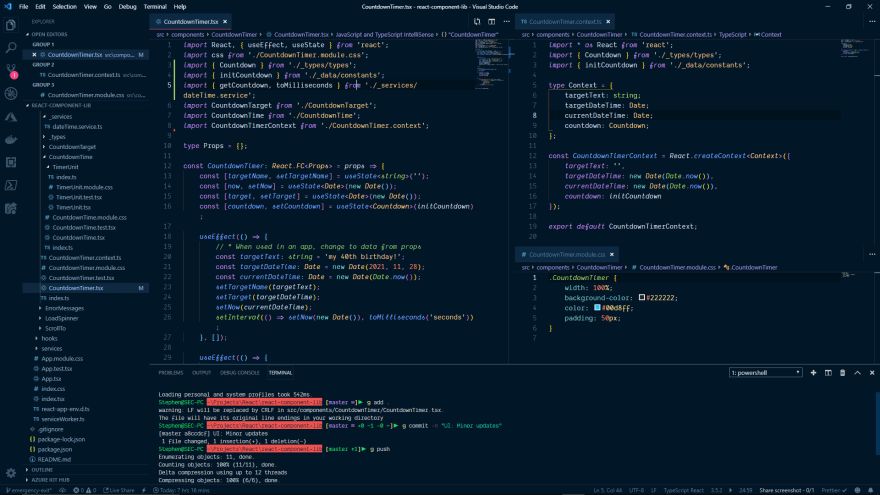Close the terminal panel
Viewport: 880px width, 495px height.
872,373
